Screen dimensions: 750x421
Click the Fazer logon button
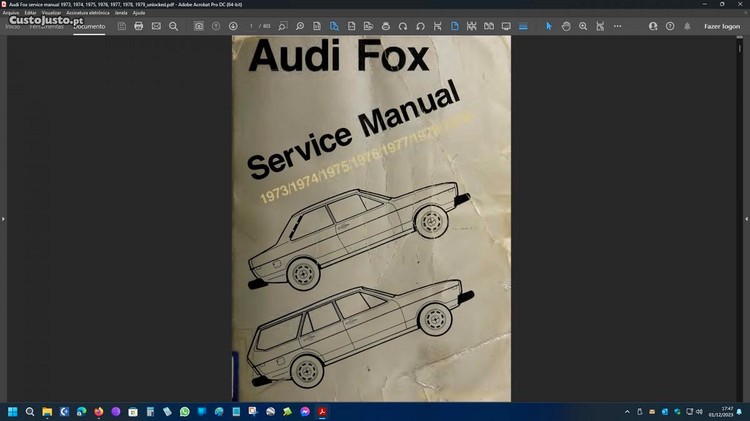(721, 26)
